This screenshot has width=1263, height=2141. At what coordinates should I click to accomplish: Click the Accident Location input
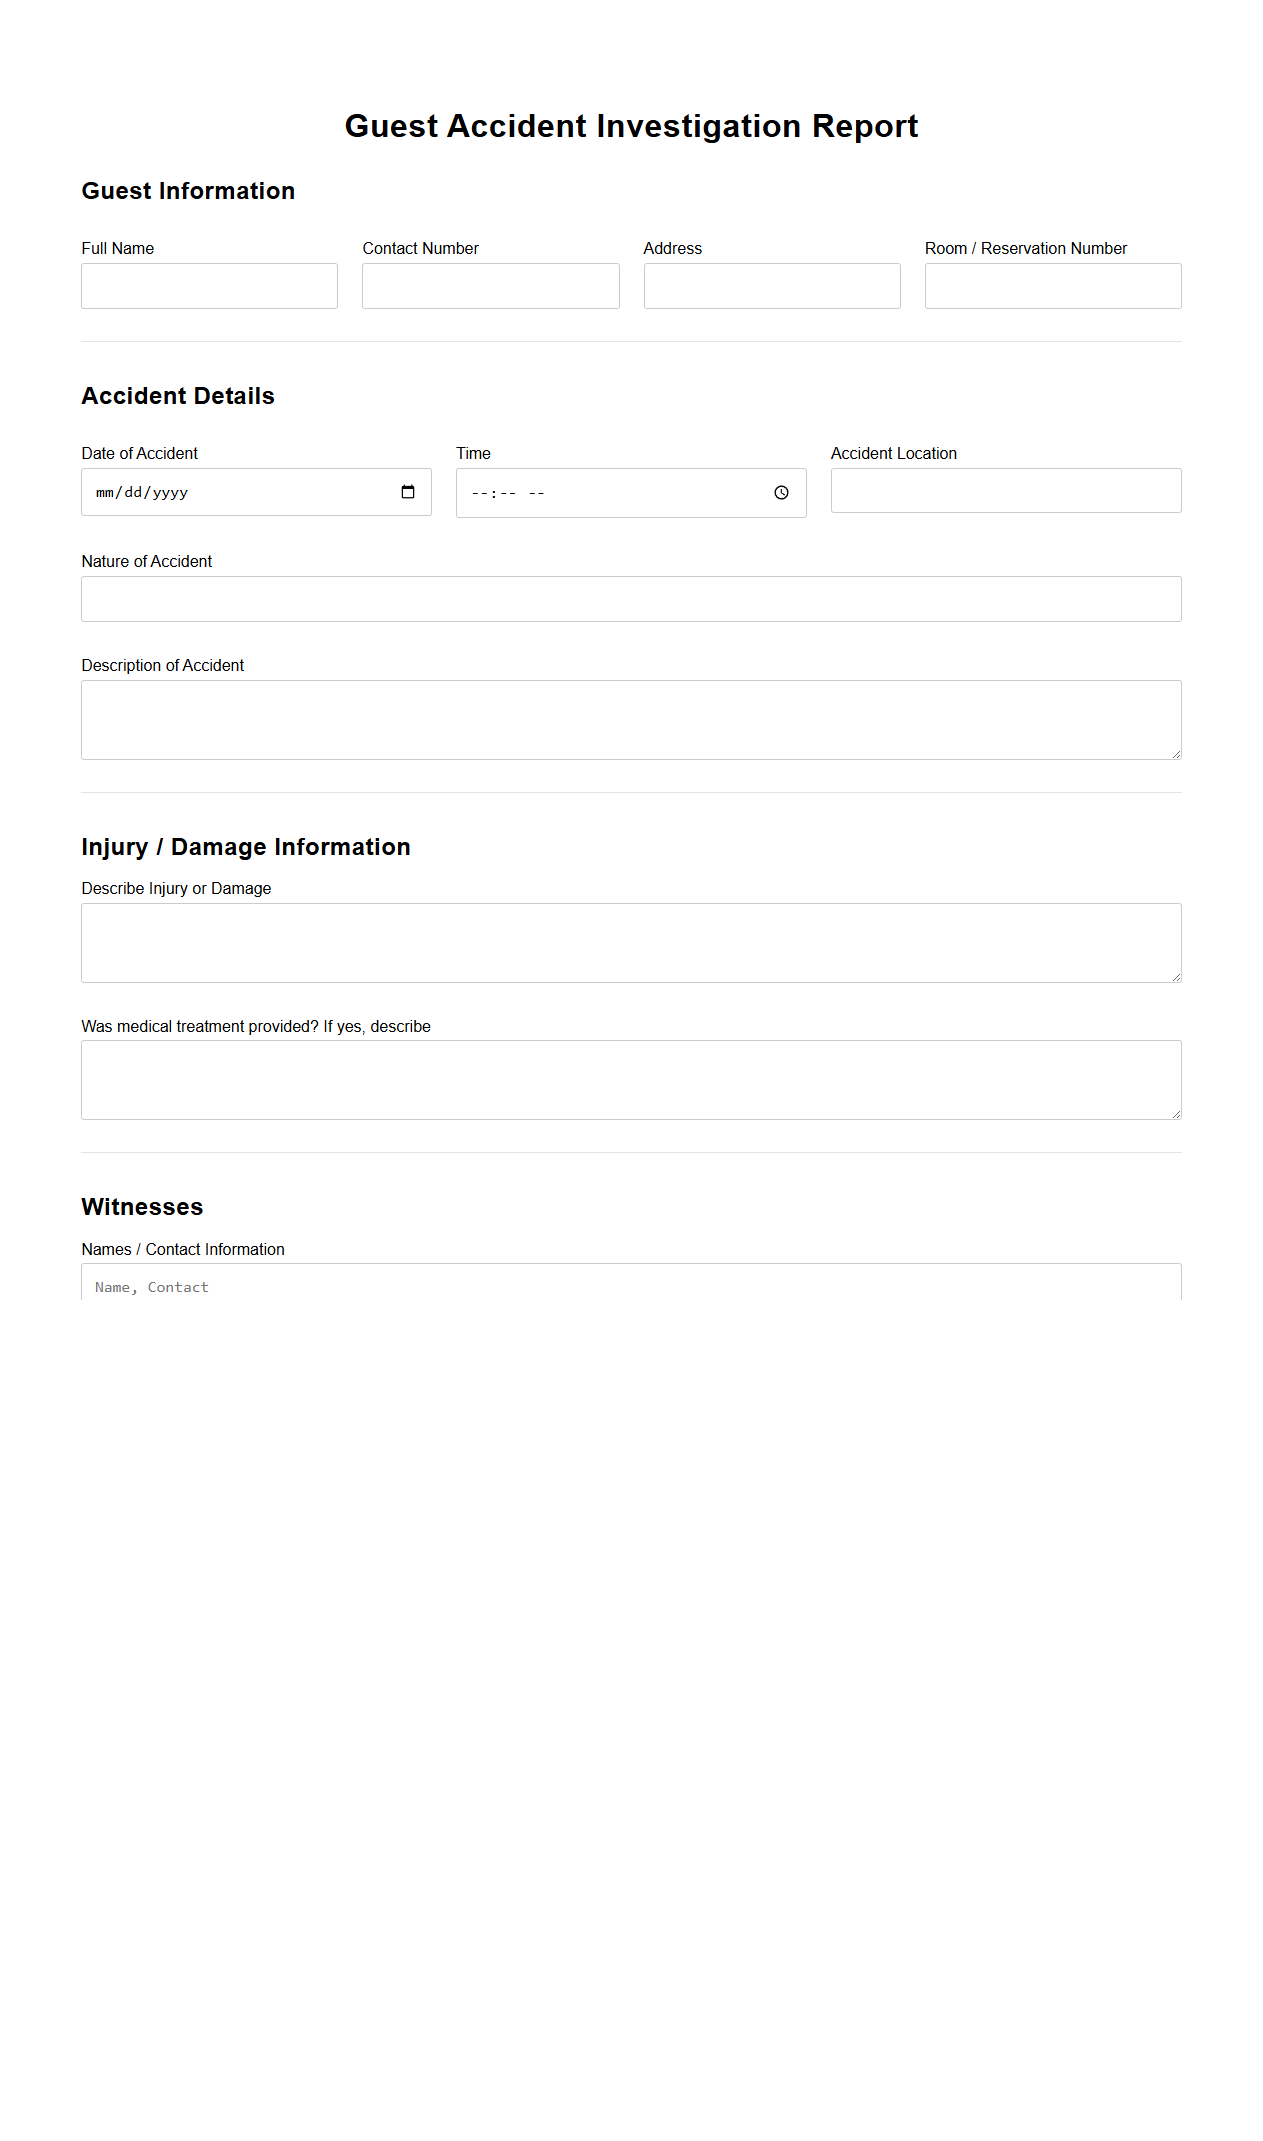(1005, 490)
